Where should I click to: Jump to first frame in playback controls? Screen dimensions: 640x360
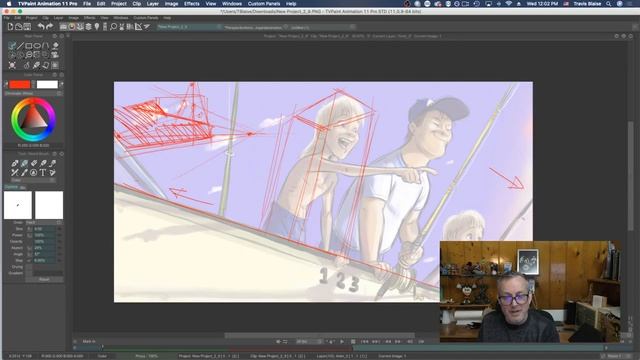(x=364, y=341)
